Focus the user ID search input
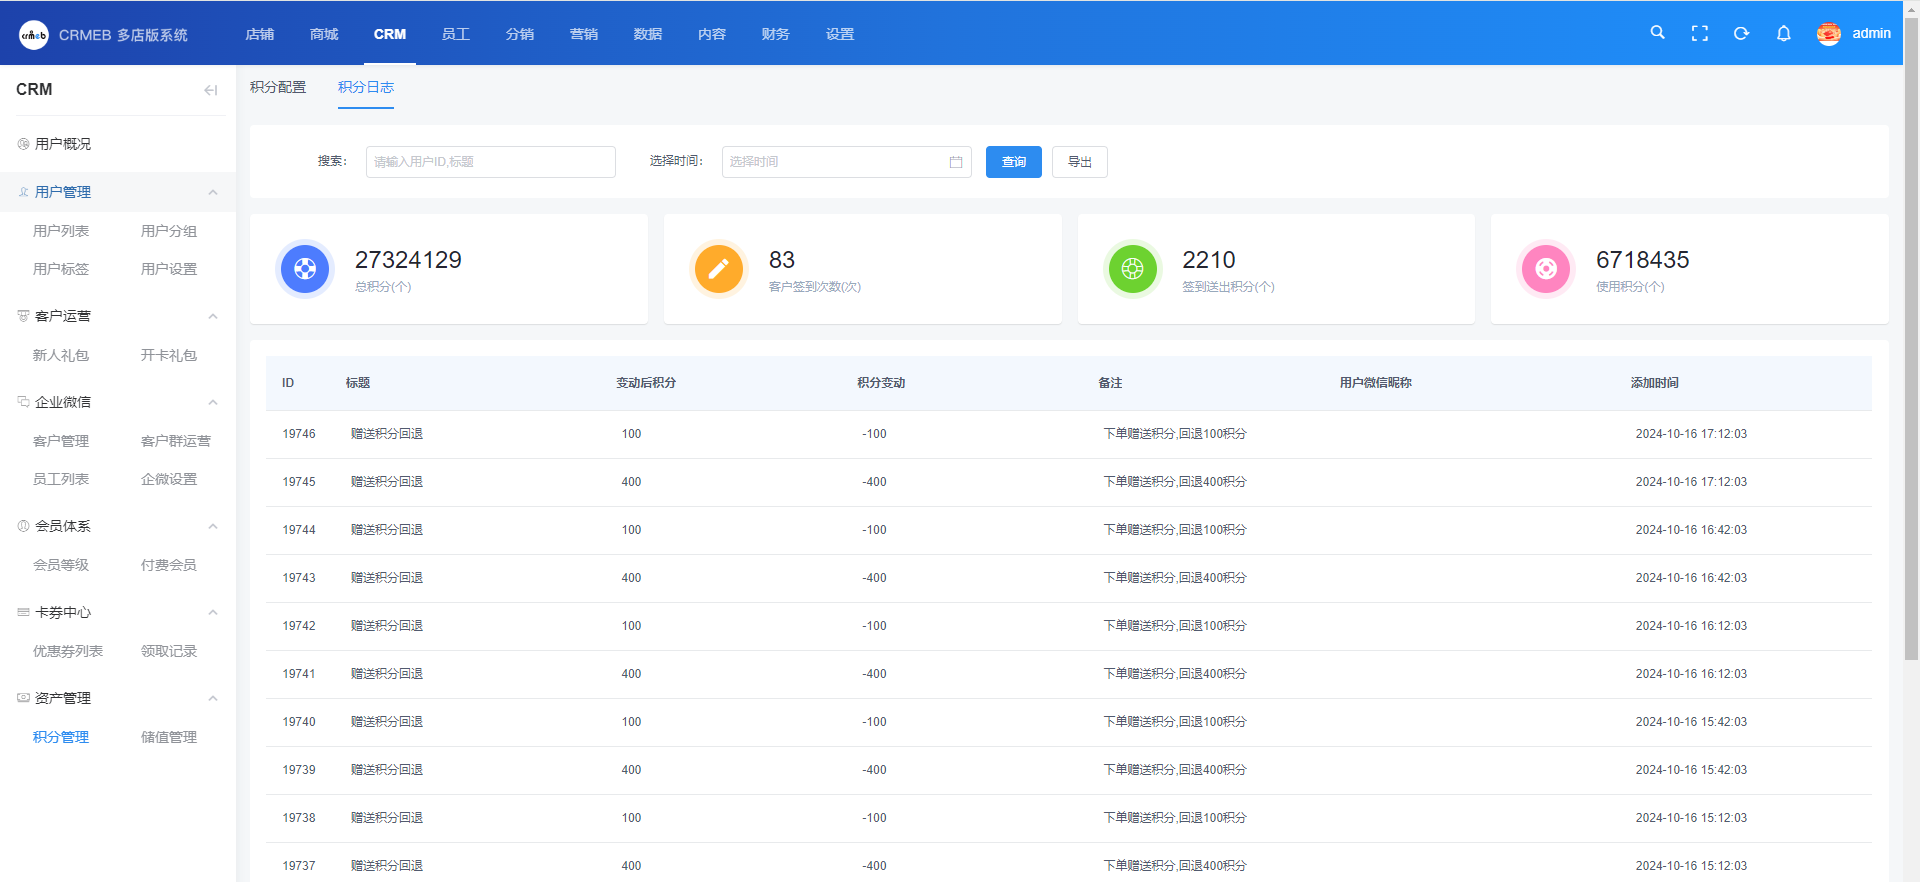 coord(490,162)
